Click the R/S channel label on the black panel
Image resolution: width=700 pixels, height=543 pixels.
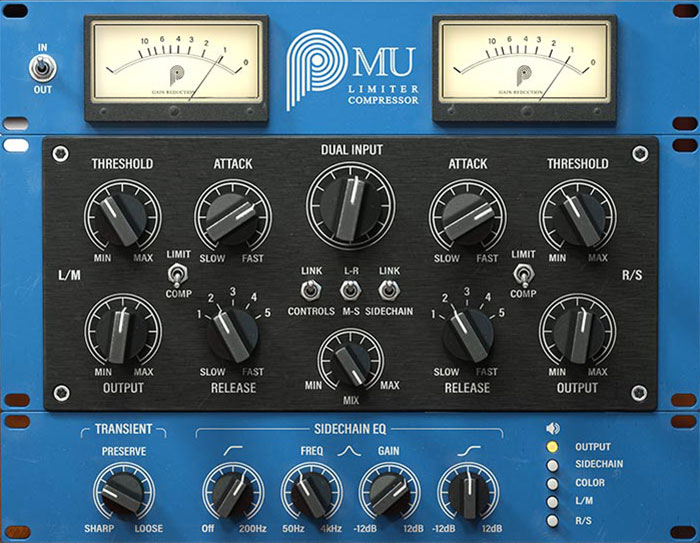coord(632,275)
